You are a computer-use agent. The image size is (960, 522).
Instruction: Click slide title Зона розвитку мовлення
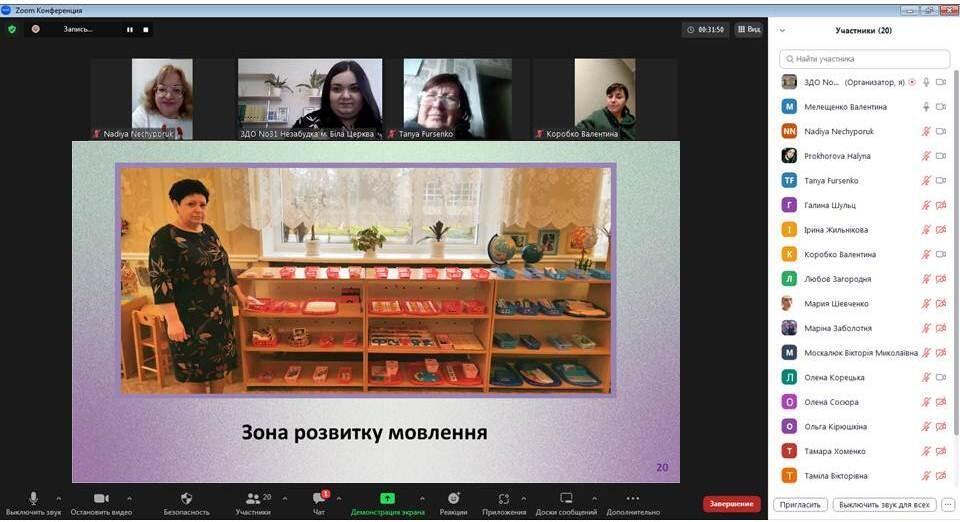pos(364,433)
